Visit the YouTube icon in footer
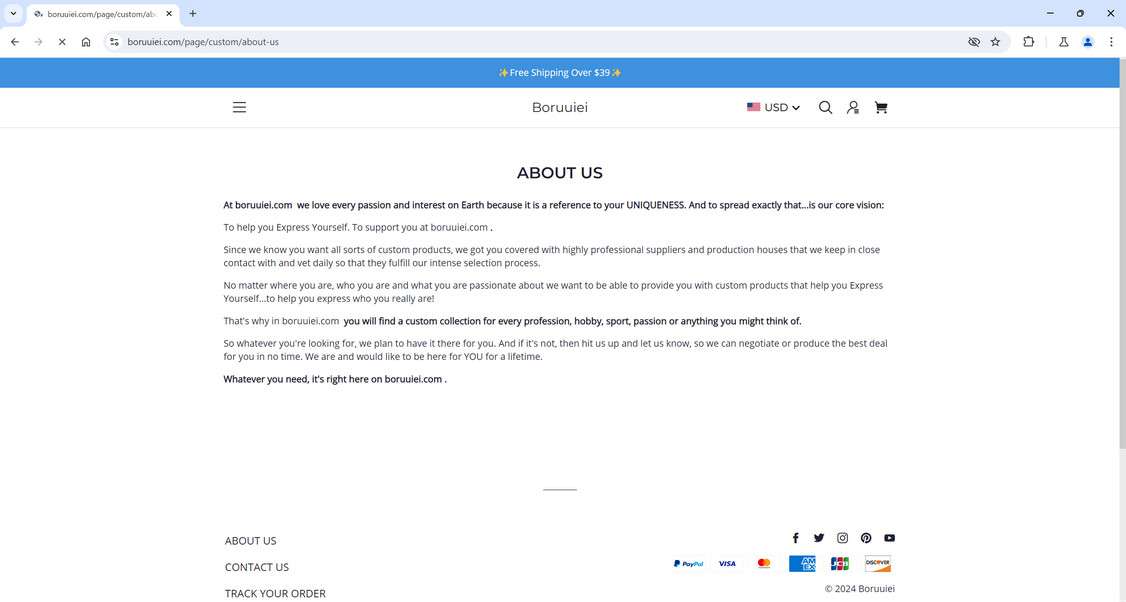The image size is (1126, 602). coord(889,537)
